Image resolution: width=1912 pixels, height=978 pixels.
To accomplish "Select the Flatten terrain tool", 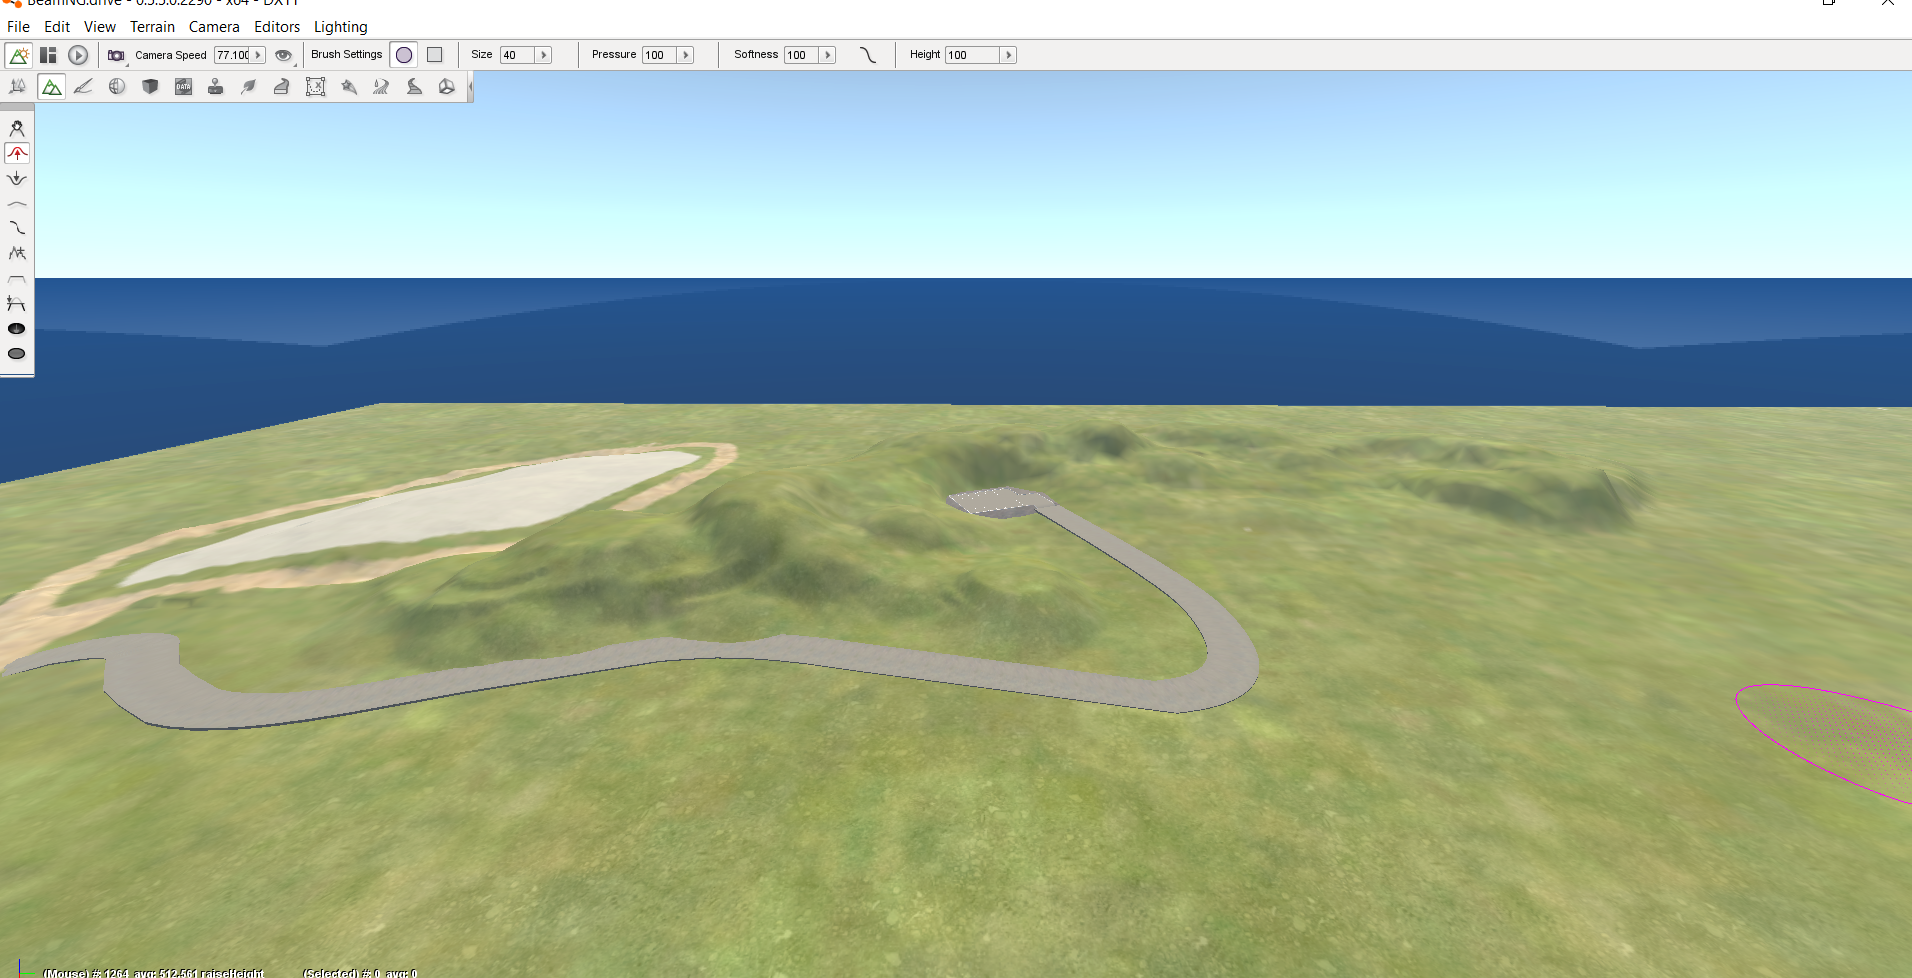I will [x=17, y=278].
